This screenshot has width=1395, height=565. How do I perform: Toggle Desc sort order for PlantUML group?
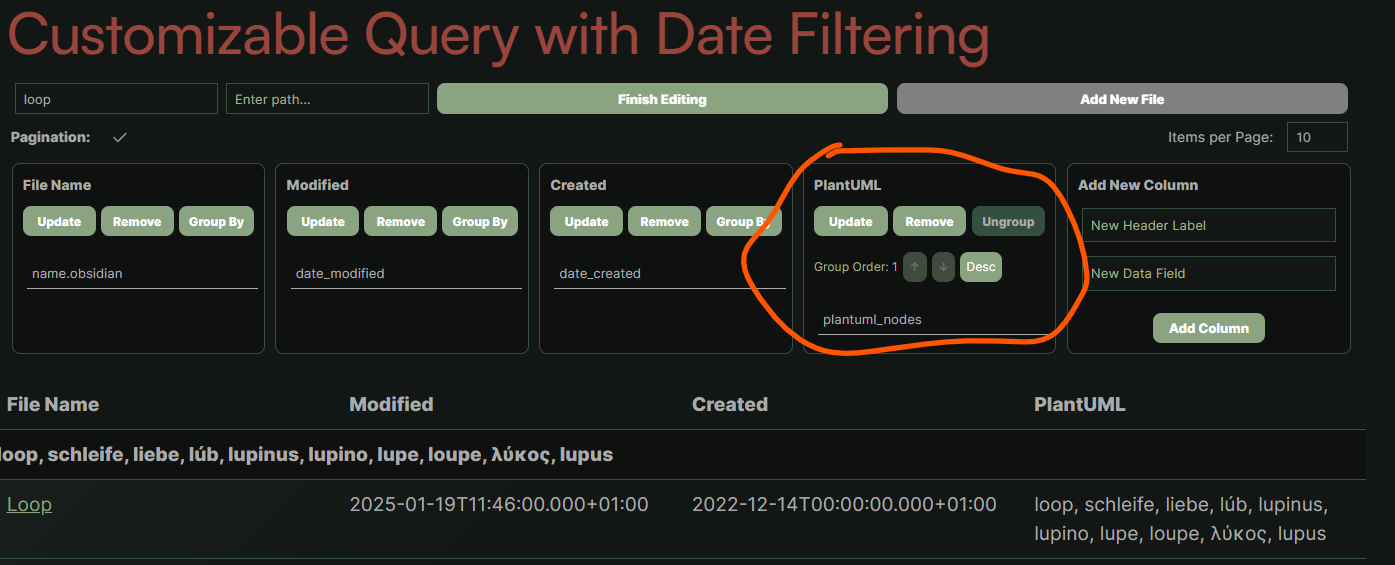tap(980, 268)
